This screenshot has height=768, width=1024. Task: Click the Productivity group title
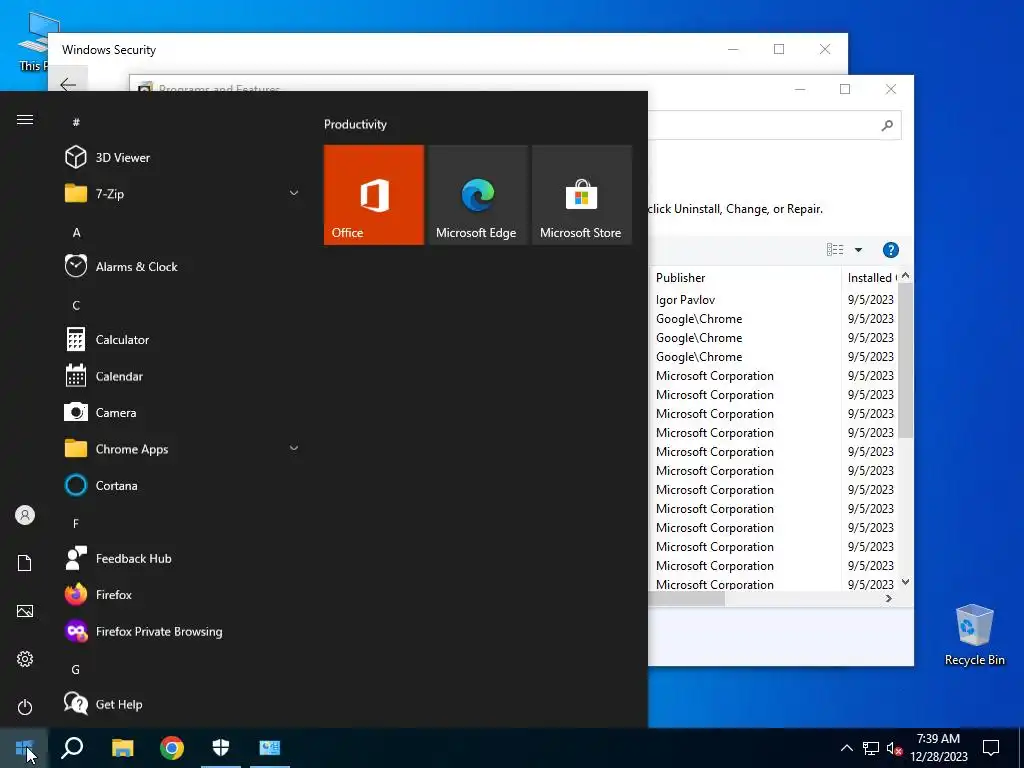click(355, 124)
